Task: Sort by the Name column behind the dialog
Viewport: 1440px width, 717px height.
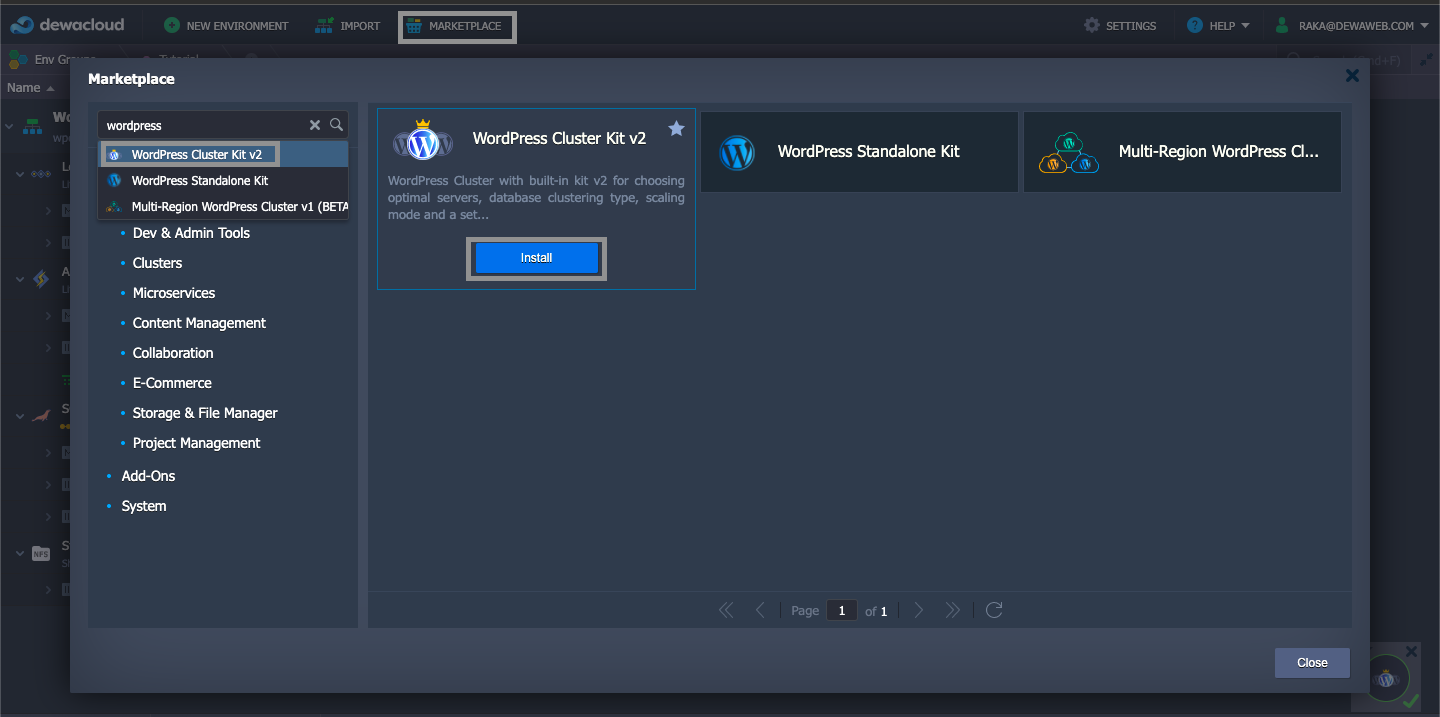Action: coord(30,88)
